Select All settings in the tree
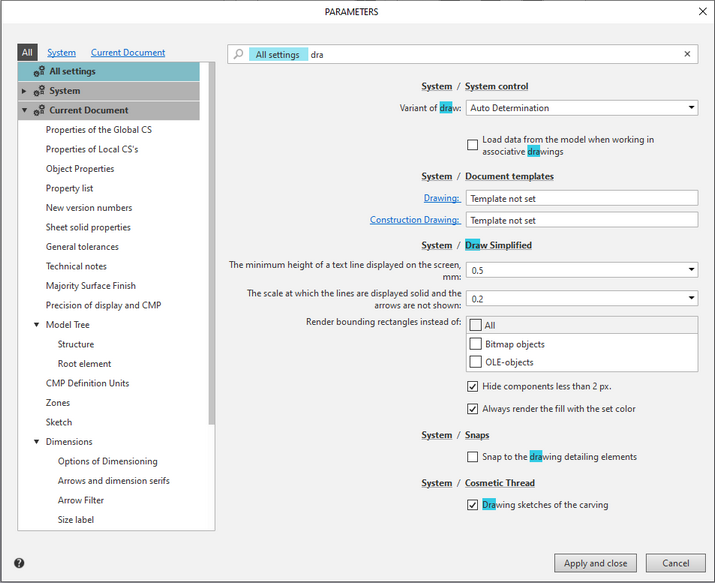This screenshot has width=715, height=583. pyautogui.click(x=109, y=72)
